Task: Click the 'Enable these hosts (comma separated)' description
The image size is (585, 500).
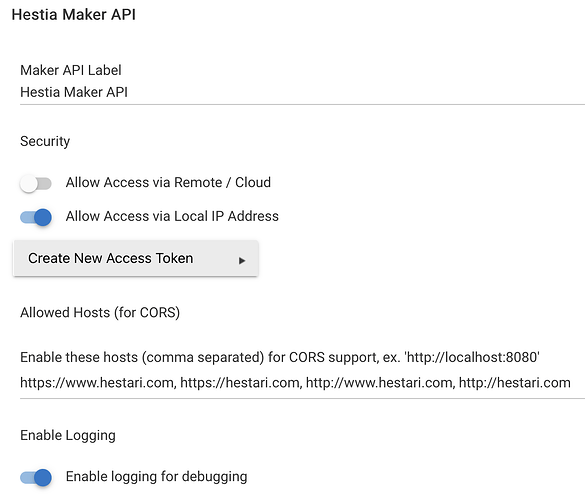Action: click(280, 357)
